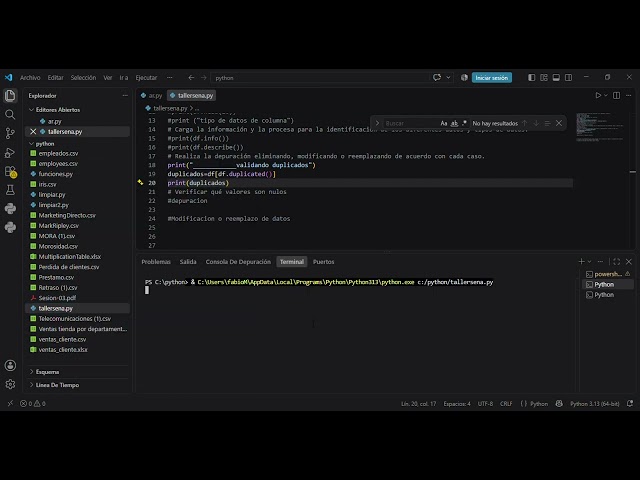The height and width of the screenshot is (480, 640).
Task: Open the Testing flask view
Action: coord(10,190)
